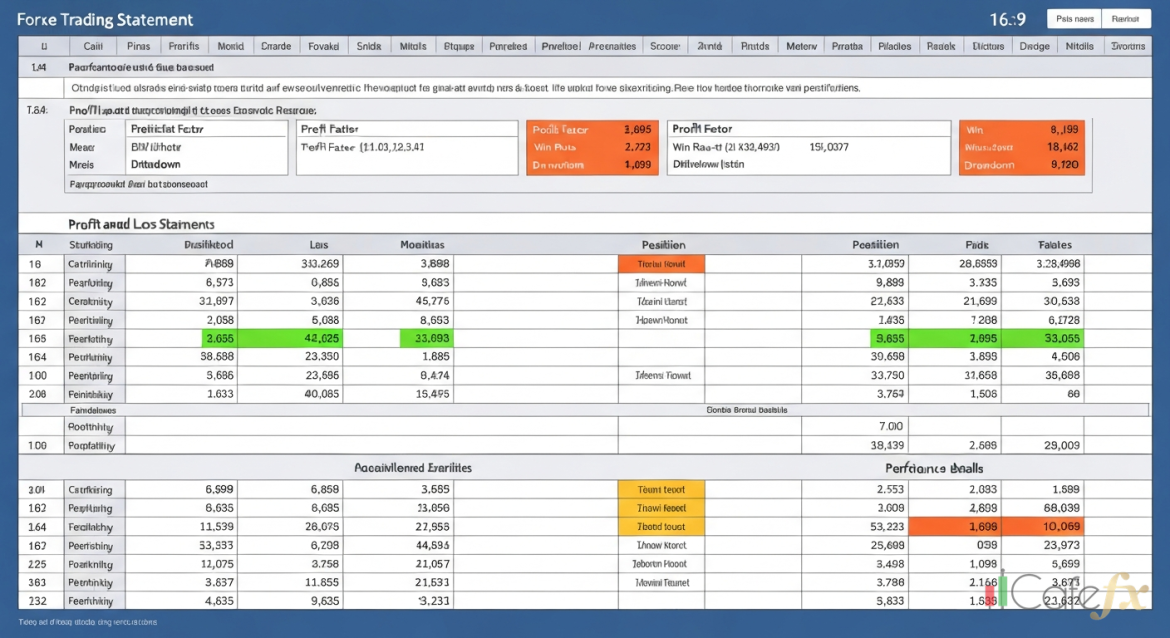Viewport: 1170px width, 638px height.
Task: Open the Metals tab in the header row
Action: [x=415, y=45]
